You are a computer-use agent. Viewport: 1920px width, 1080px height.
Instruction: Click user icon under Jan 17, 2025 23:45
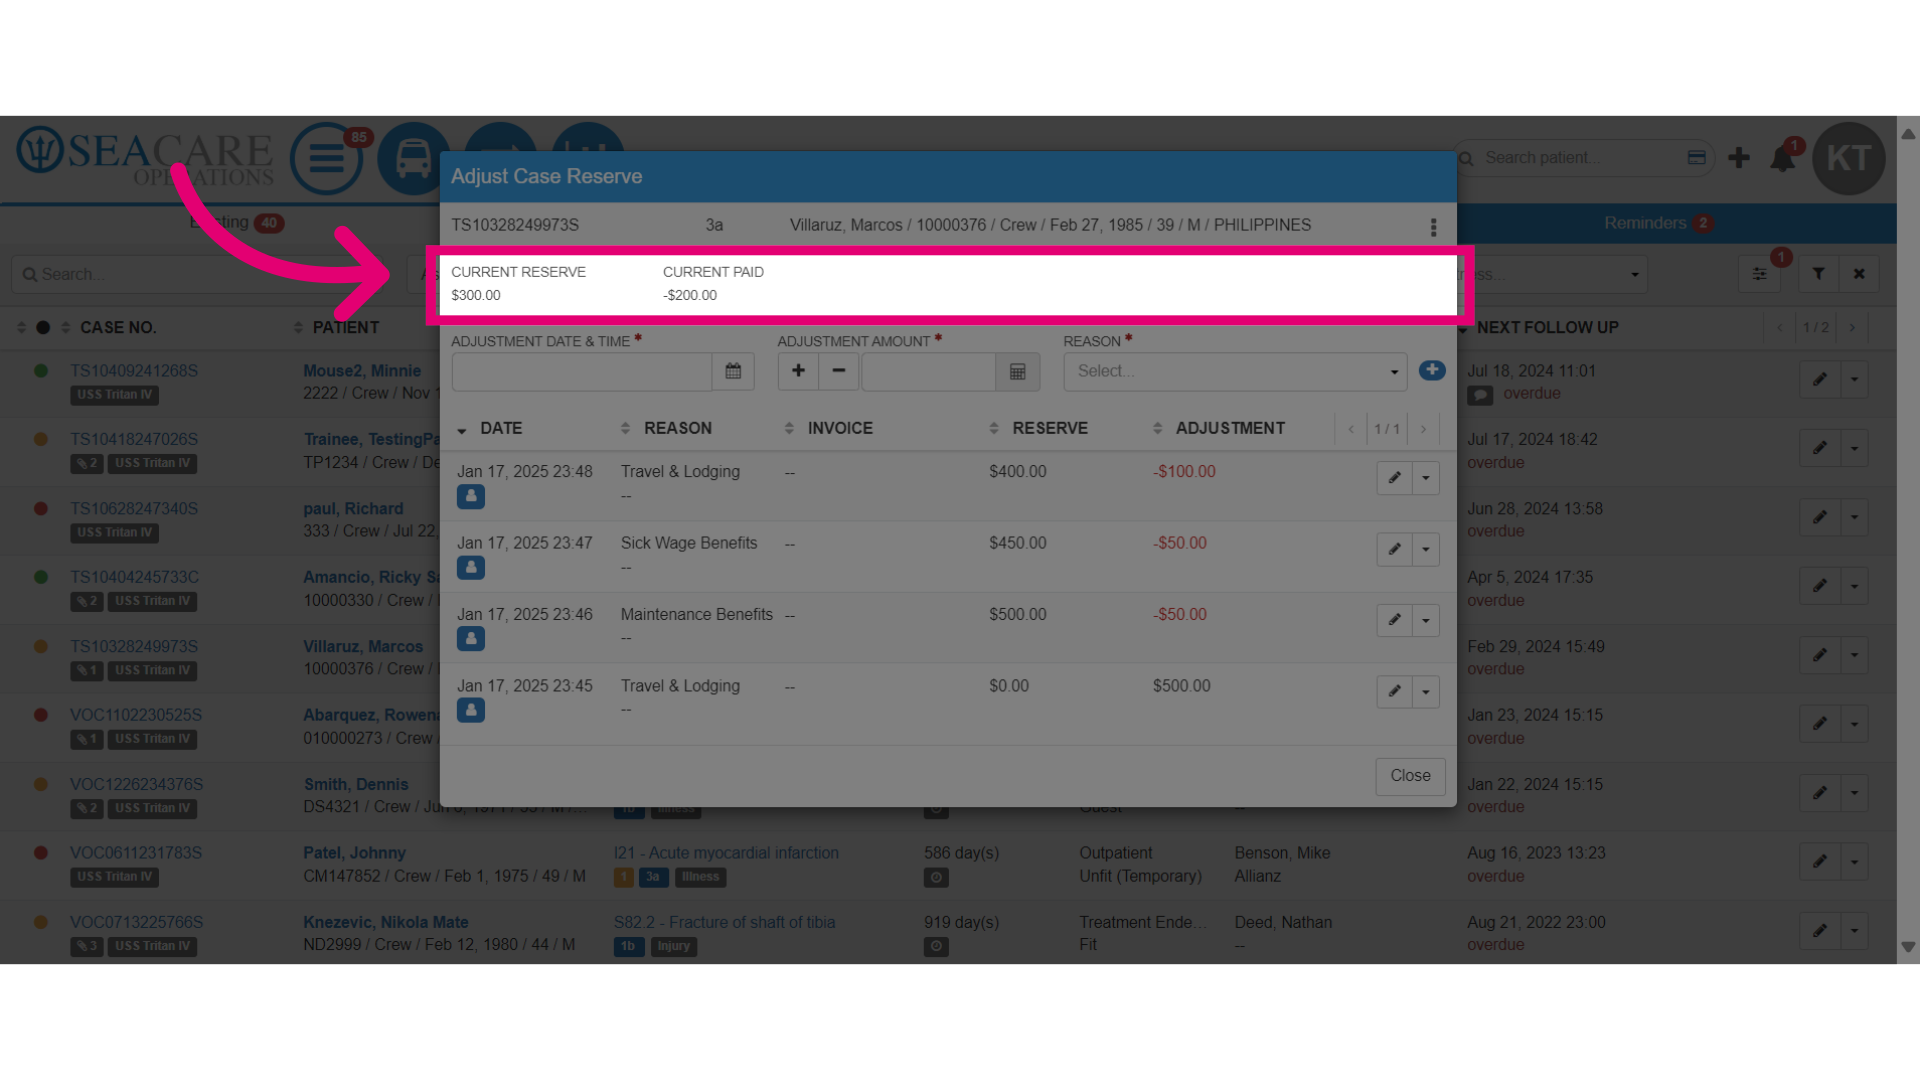click(x=471, y=710)
